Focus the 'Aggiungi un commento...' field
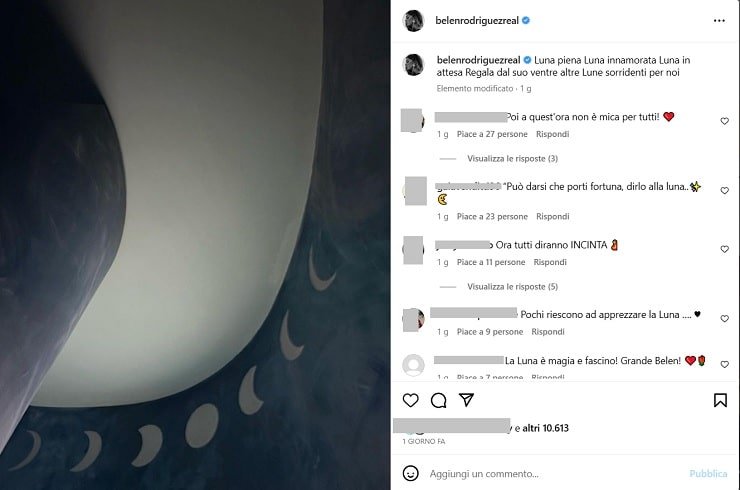740x490 pixels. point(550,473)
